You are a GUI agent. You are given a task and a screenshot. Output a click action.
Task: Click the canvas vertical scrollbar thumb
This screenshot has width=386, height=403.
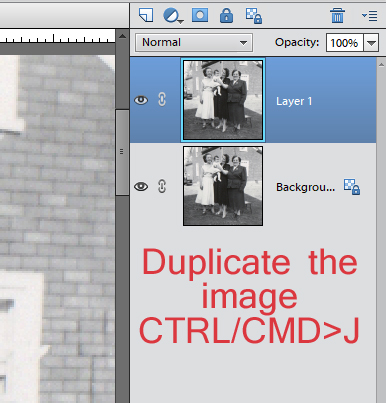(x=122, y=152)
